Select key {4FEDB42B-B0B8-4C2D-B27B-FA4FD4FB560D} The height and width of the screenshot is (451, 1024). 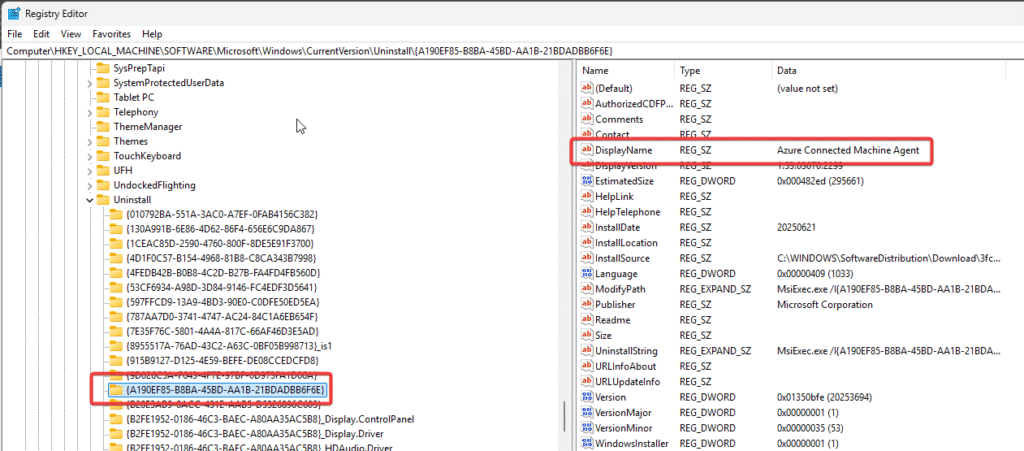point(223,272)
